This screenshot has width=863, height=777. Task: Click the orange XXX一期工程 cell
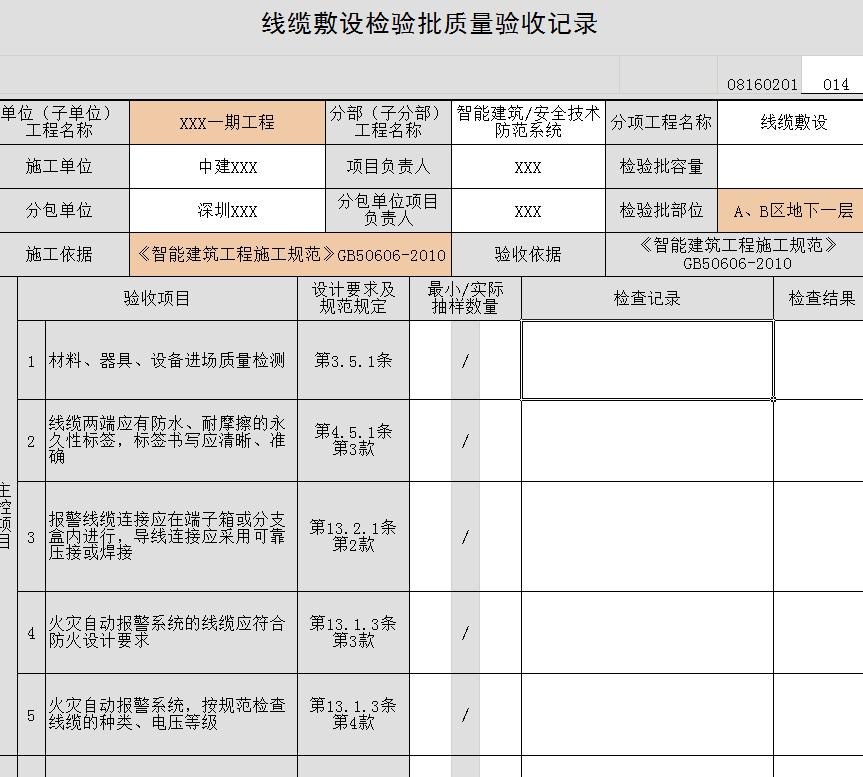(227, 123)
